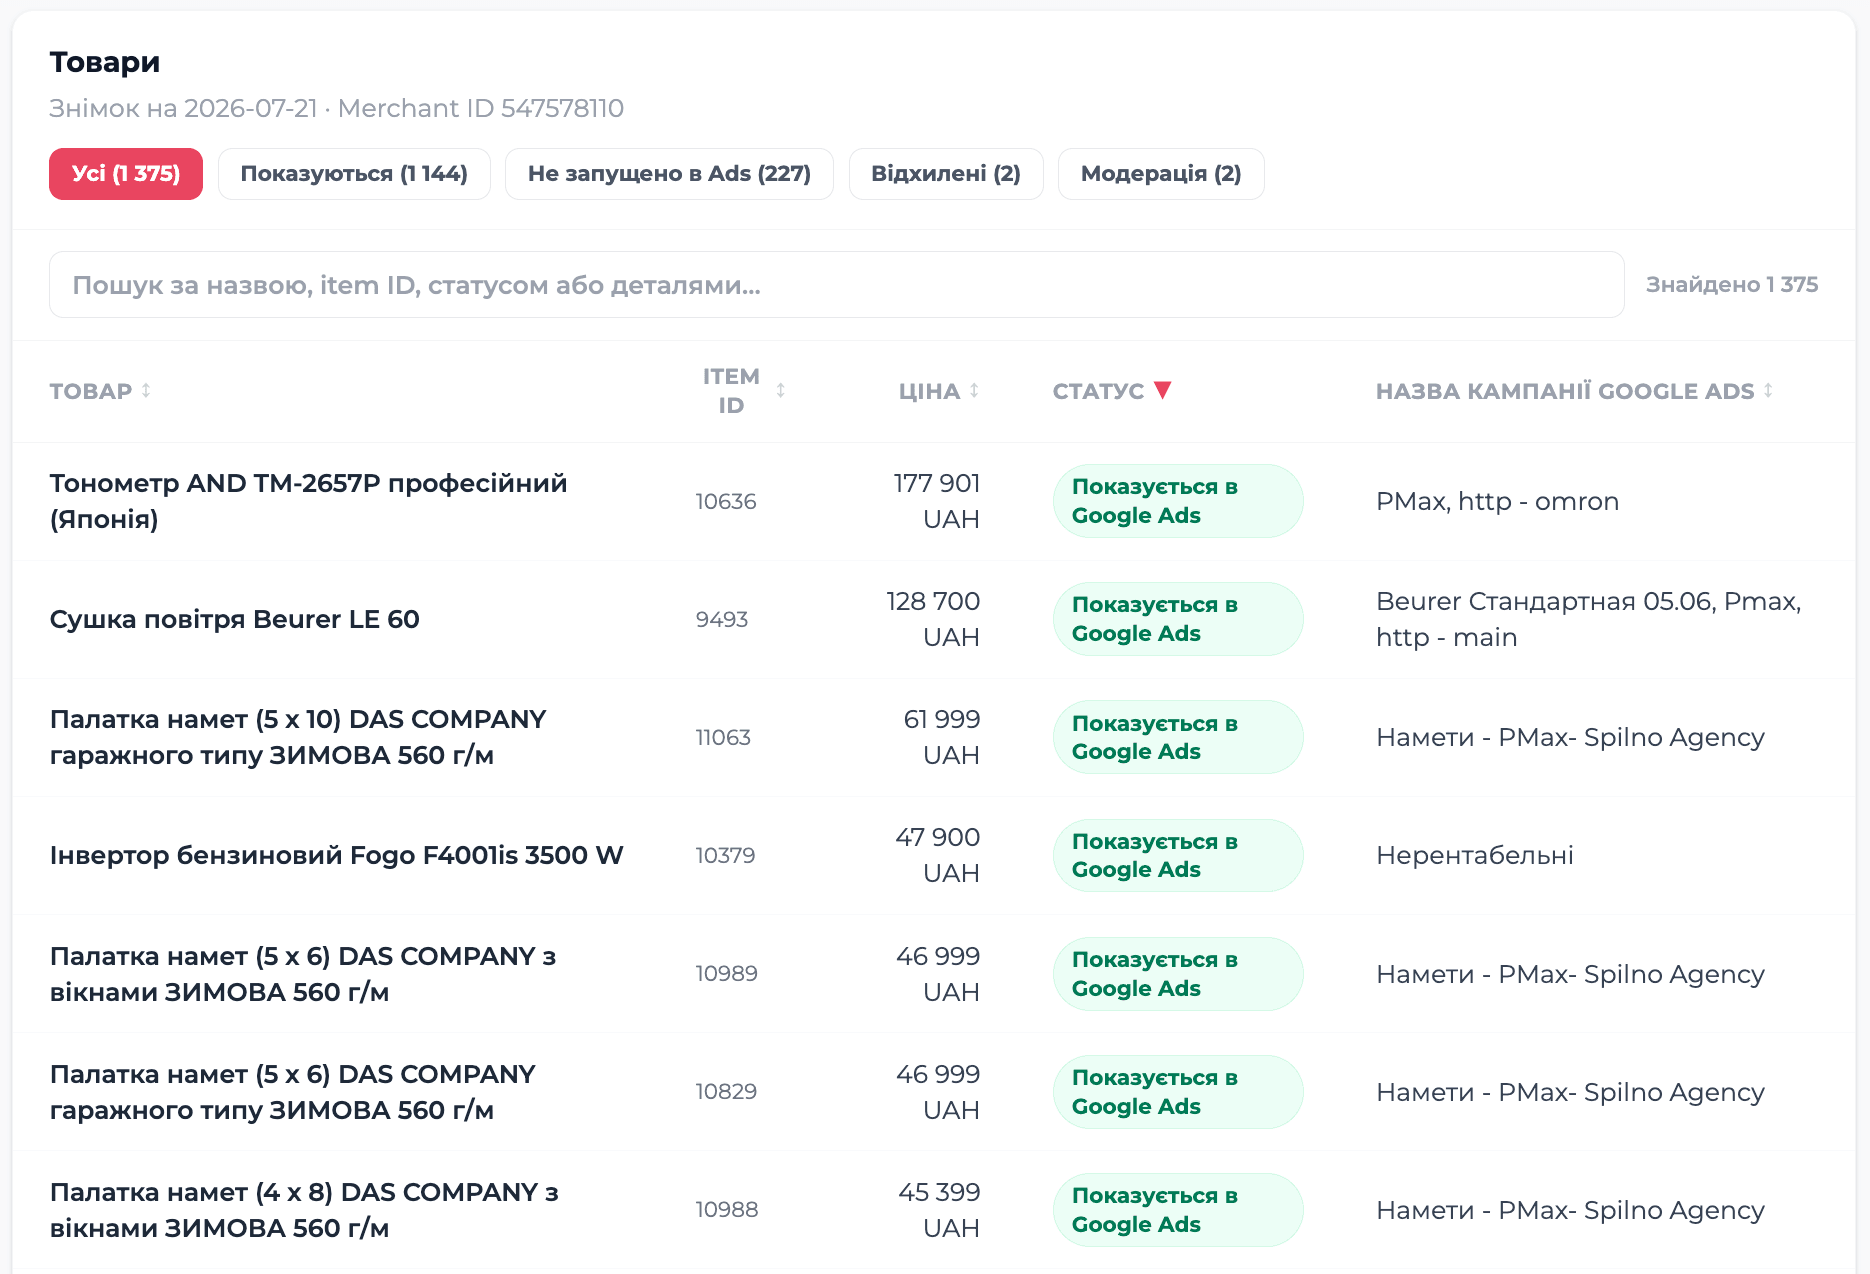The height and width of the screenshot is (1274, 1870).
Task: Open Палатка намет (5 x 10) гаражного типу
Action: pyautogui.click(x=298, y=737)
